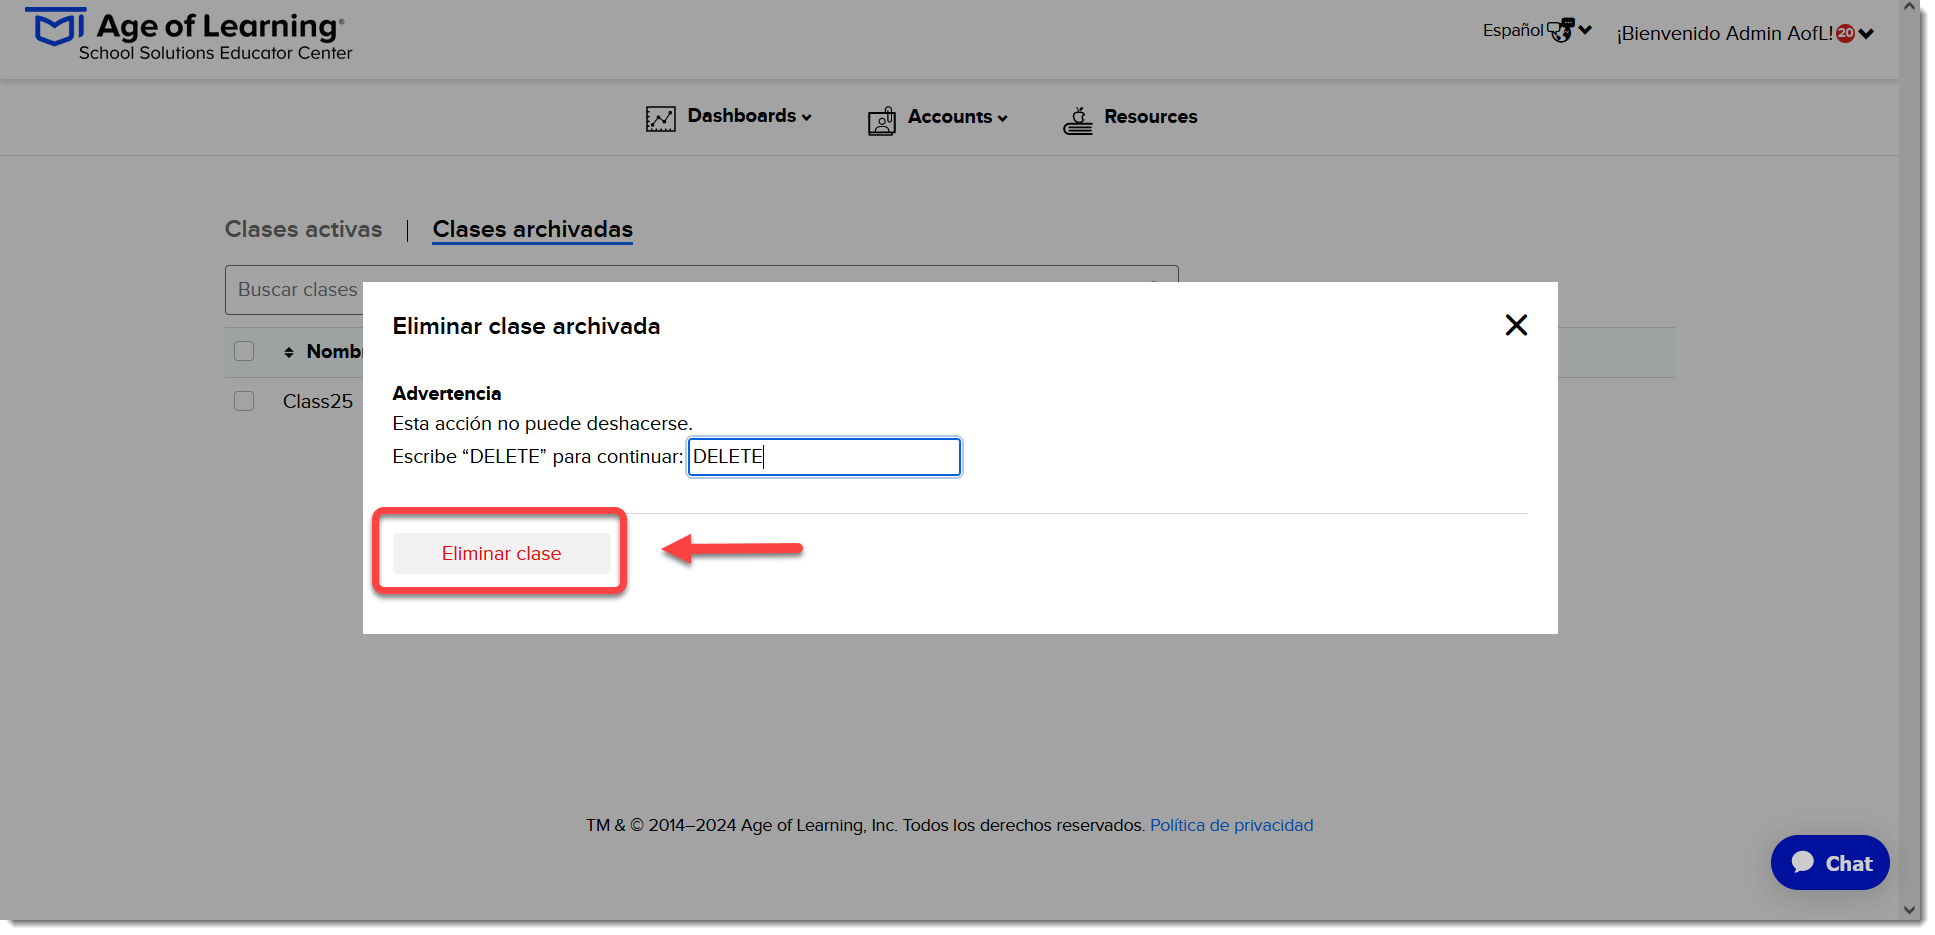Check the Class25 row checkbox
Screen dimensions: 1935x935
coord(244,401)
